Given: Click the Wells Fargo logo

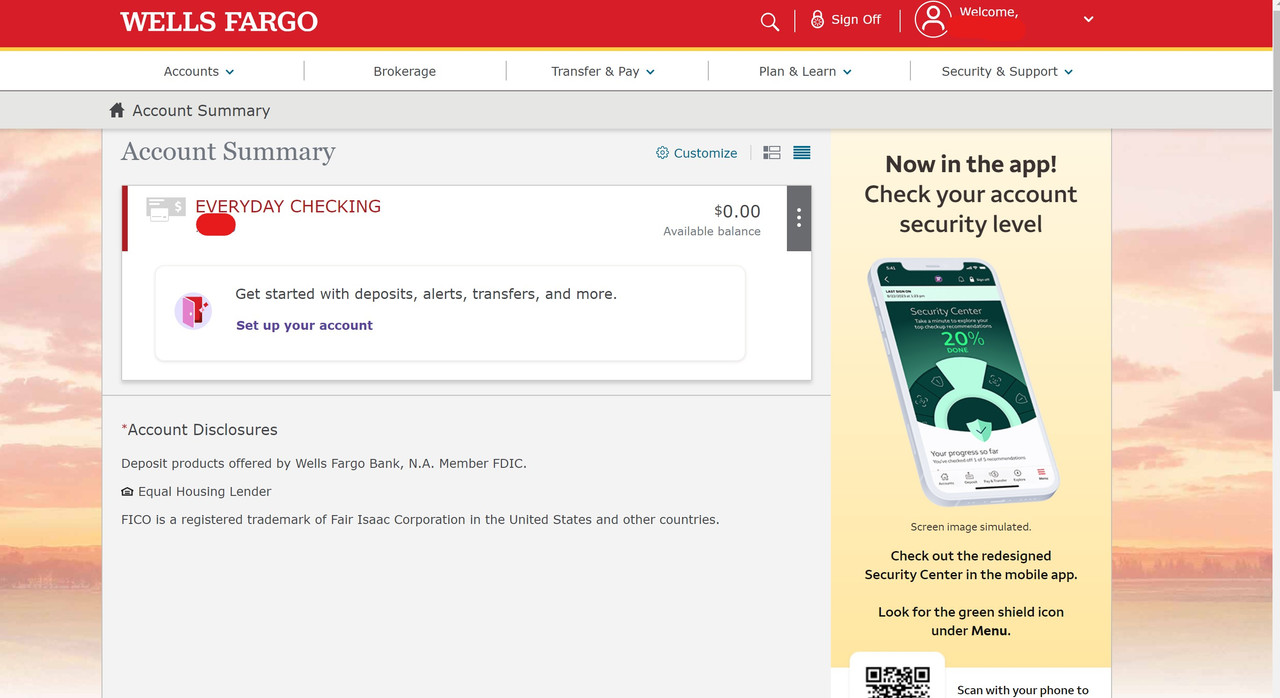Looking at the screenshot, I should click(x=219, y=22).
